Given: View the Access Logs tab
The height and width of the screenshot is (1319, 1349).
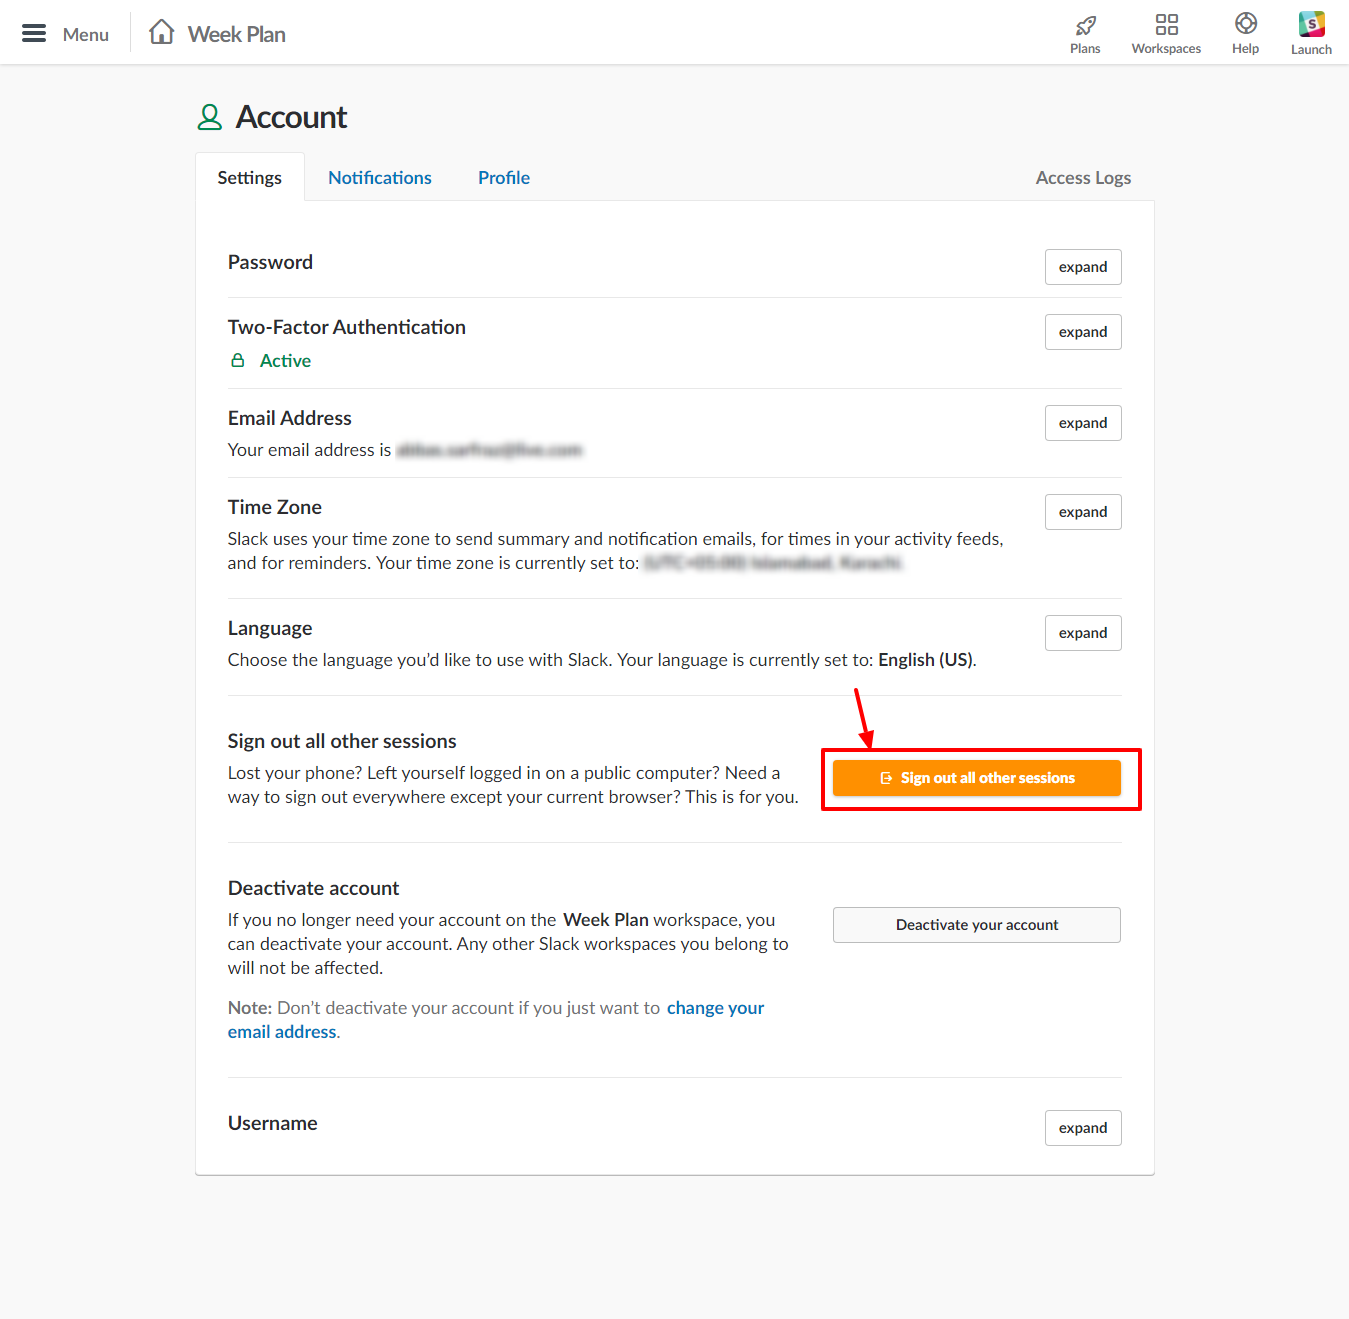Looking at the screenshot, I should [x=1083, y=177].
